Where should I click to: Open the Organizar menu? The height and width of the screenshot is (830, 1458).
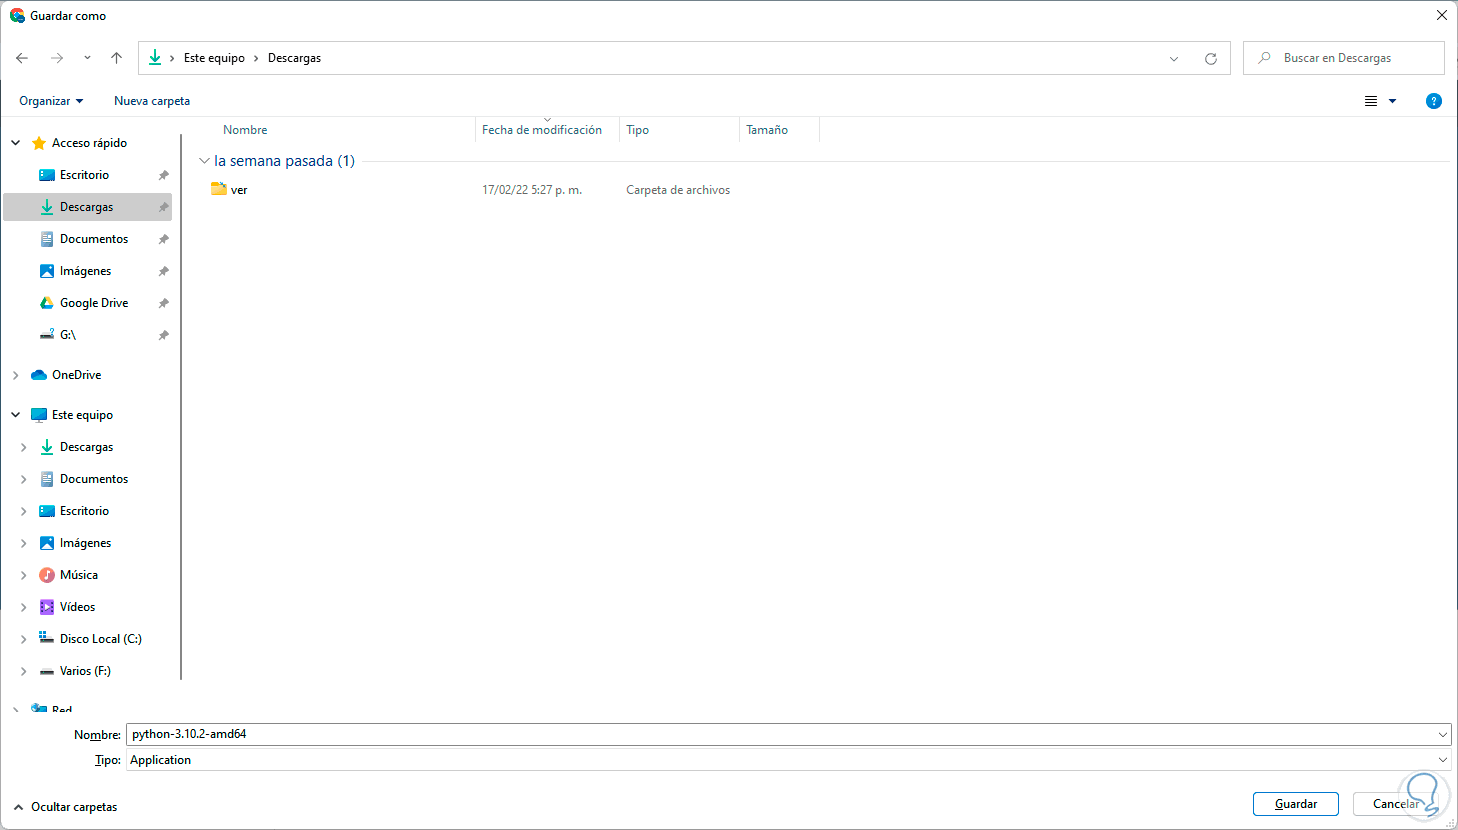(51, 101)
